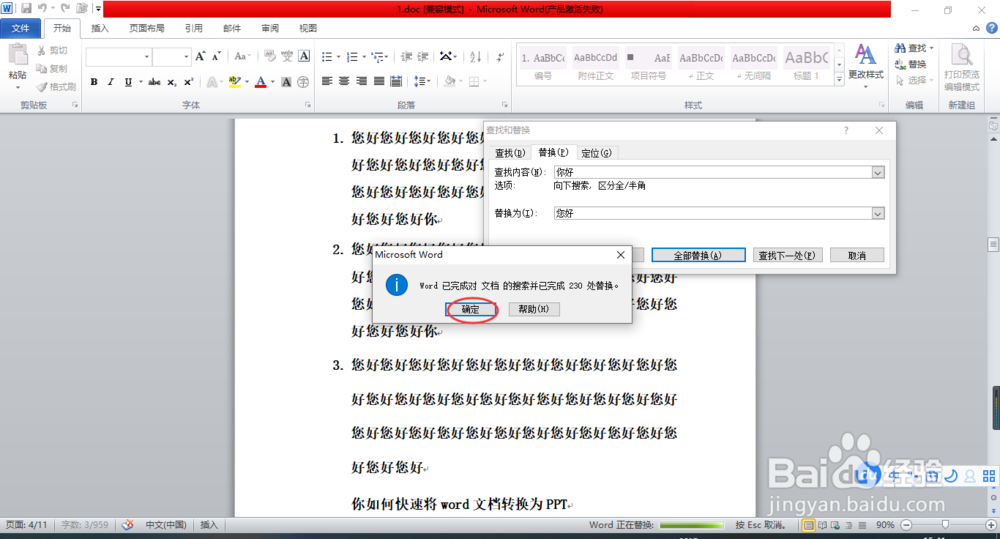
Task: Expand the Replace with history dropdown
Action: coord(878,214)
